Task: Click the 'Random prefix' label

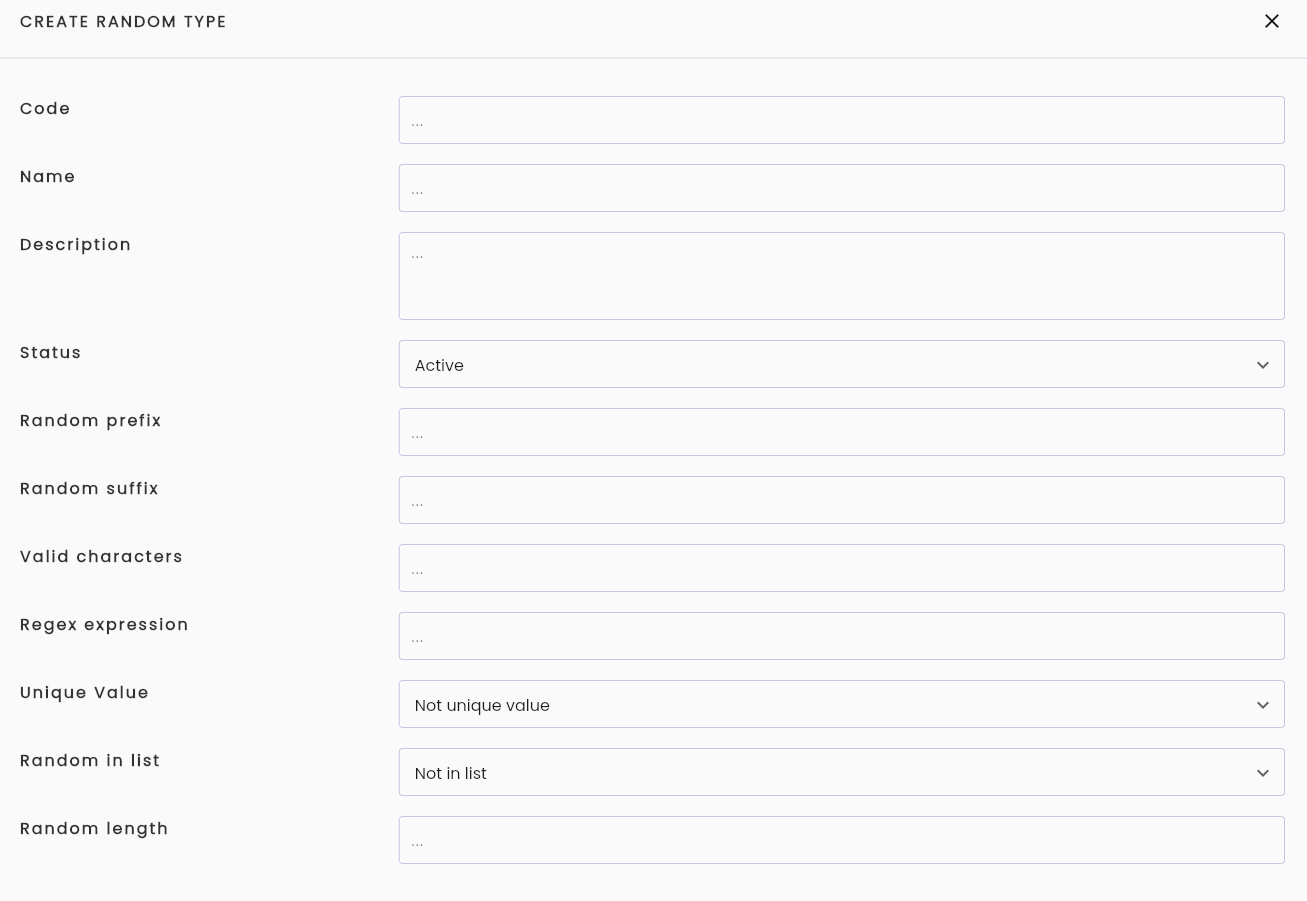Action: [x=91, y=420]
